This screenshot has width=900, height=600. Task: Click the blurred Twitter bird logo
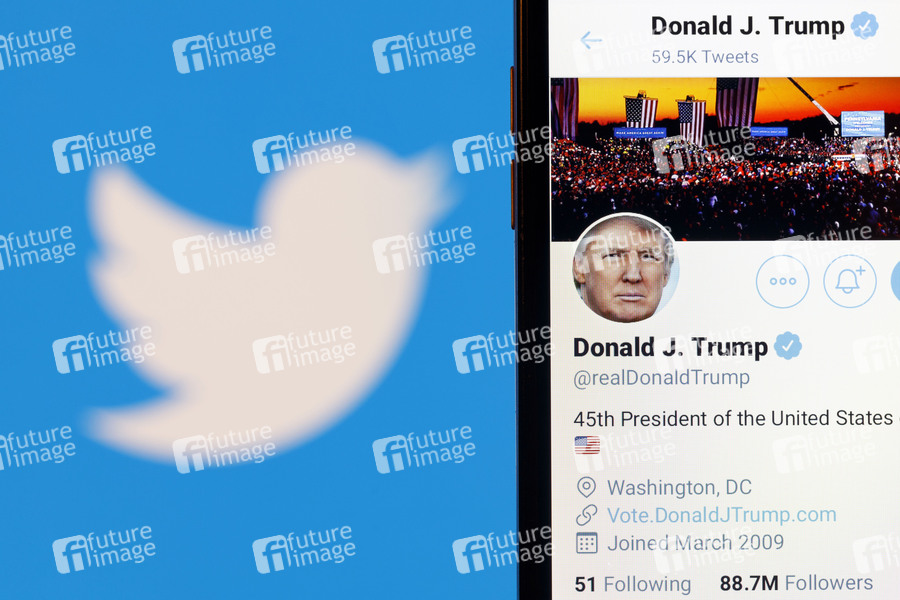click(264, 301)
